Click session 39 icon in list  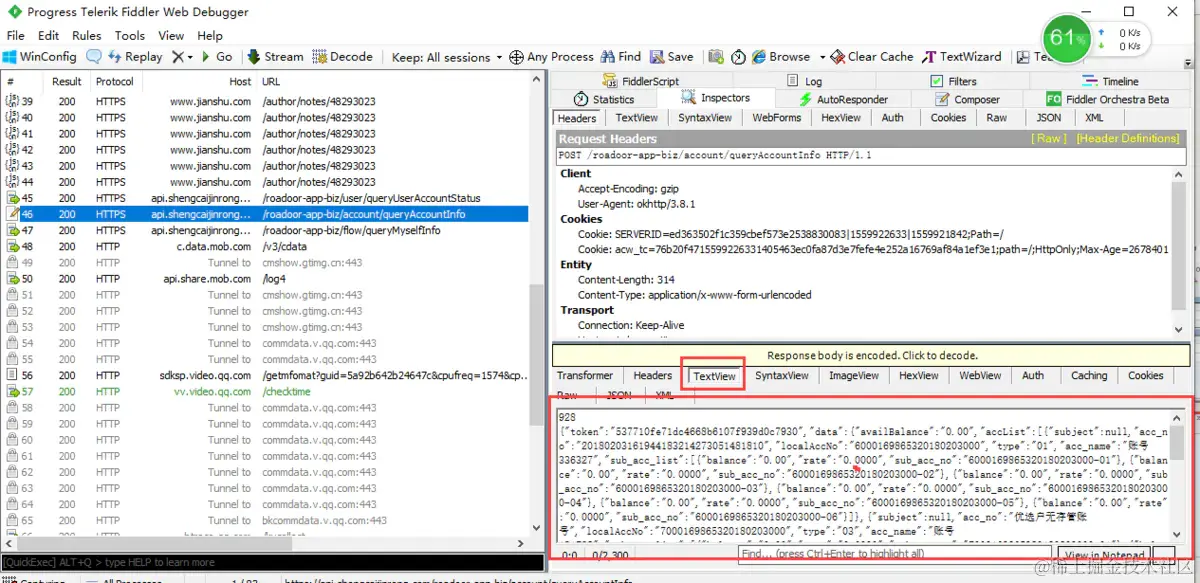[13, 101]
